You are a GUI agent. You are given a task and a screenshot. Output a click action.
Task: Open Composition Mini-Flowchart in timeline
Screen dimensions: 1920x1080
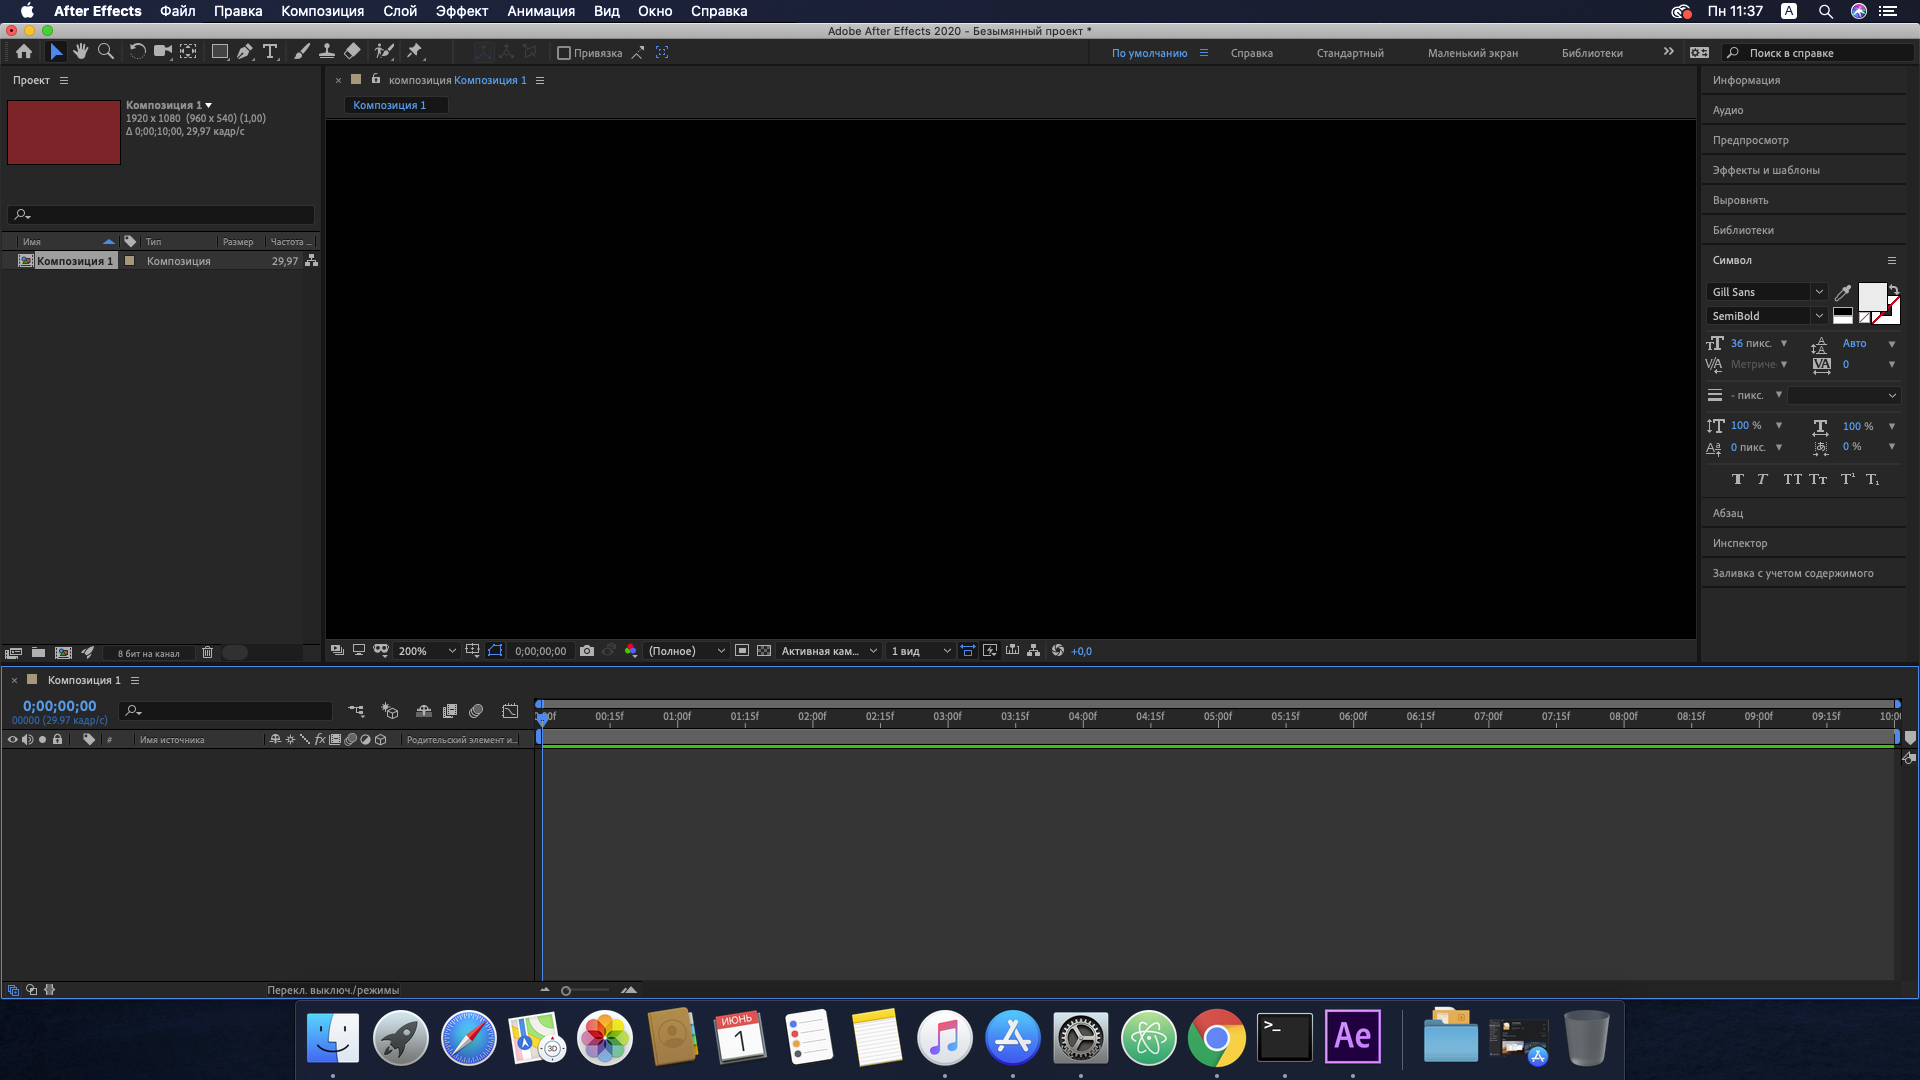point(356,711)
